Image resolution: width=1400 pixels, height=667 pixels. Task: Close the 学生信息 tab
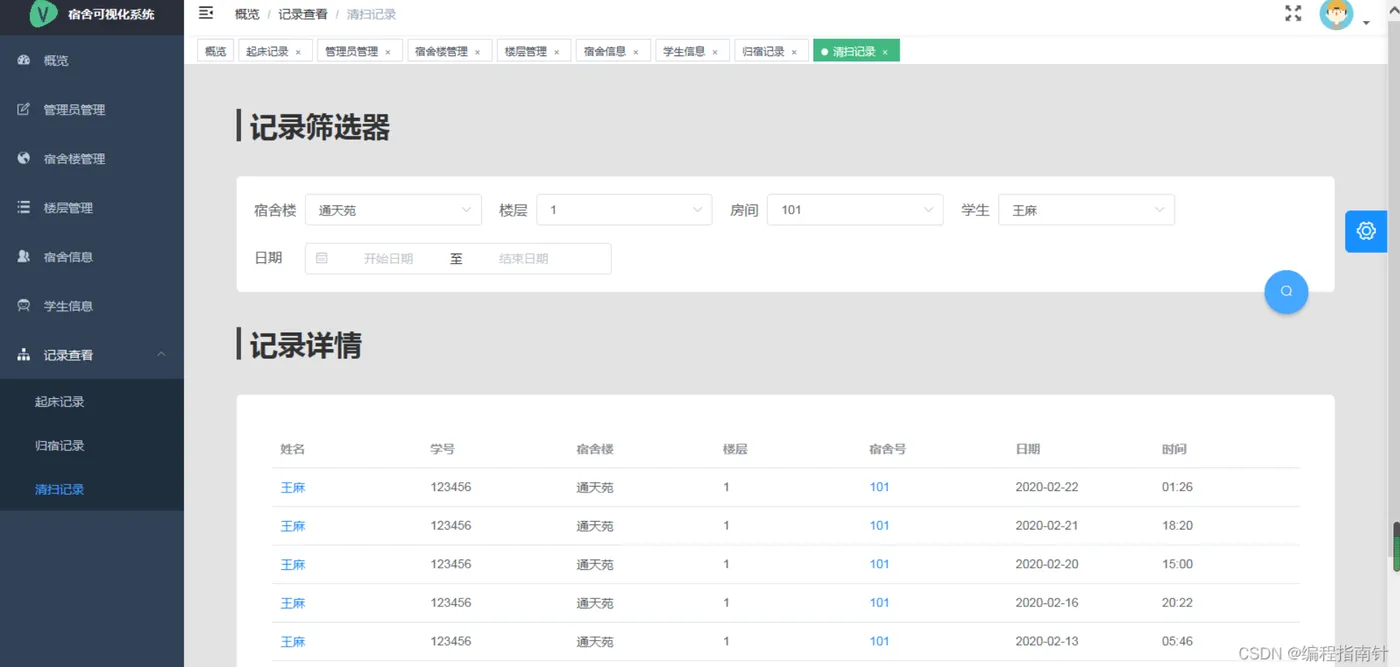coord(715,52)
